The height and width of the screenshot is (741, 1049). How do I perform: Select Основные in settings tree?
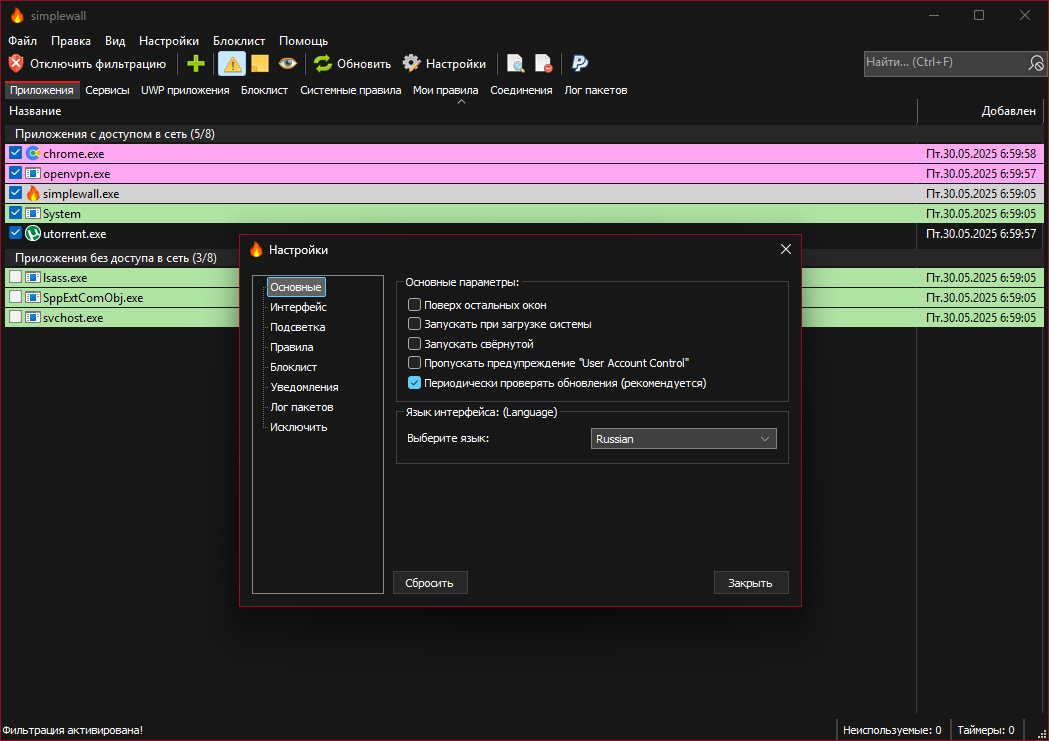pyautogui.click(x=296, y=287)
